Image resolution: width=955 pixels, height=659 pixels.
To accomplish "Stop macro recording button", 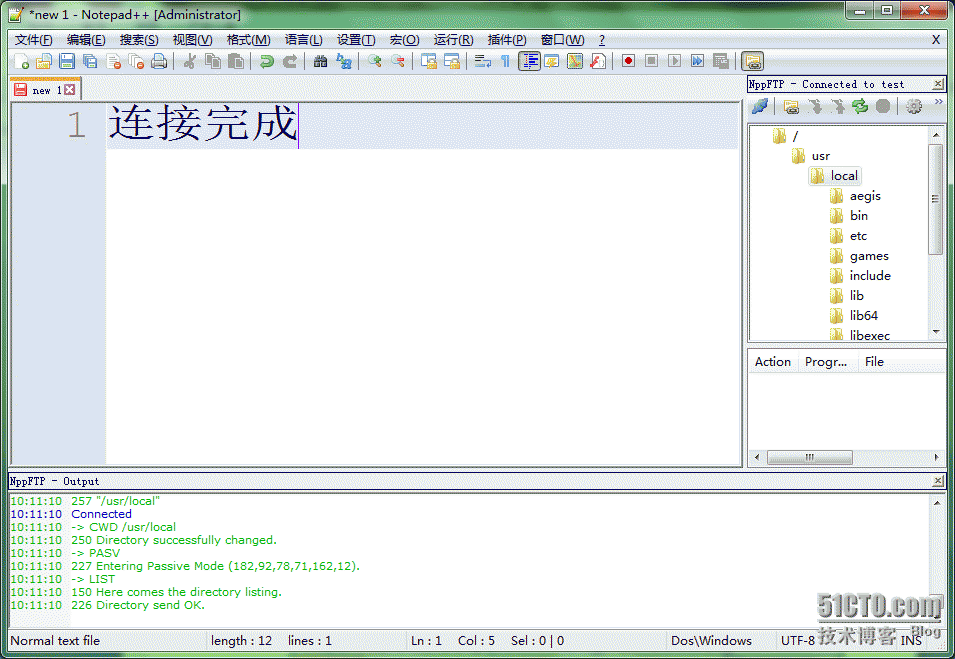I will (x=651, y=61).
